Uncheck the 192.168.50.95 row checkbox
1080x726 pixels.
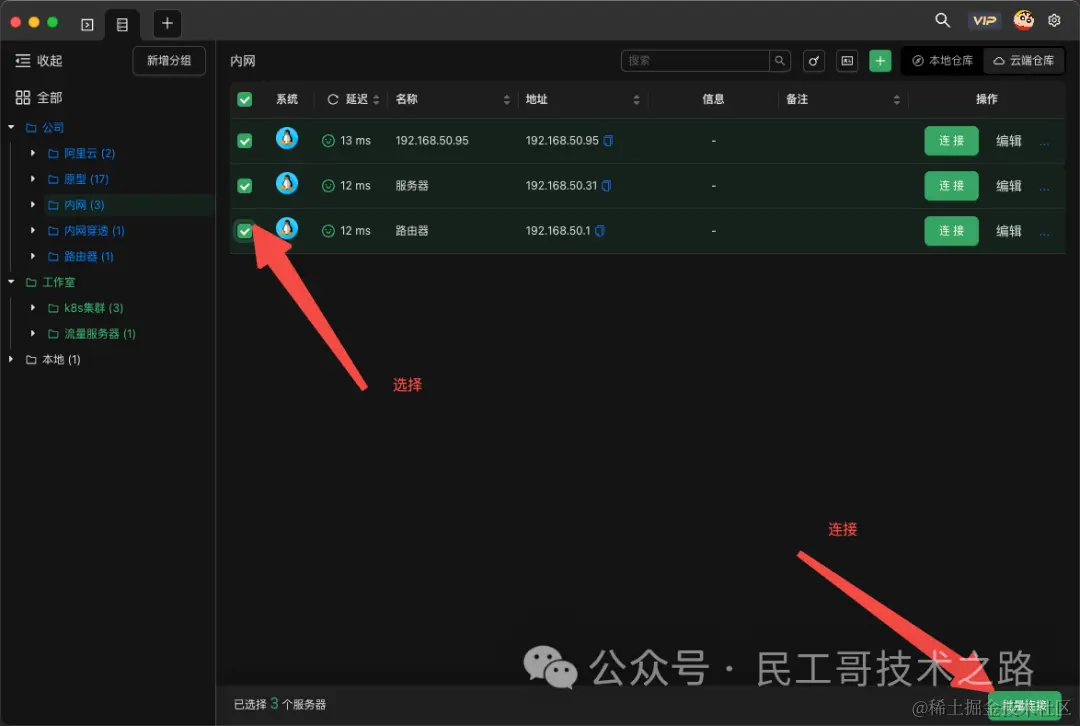click(244, 140)
